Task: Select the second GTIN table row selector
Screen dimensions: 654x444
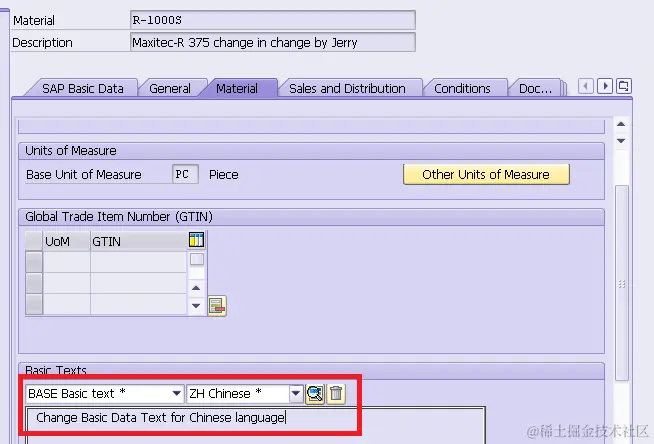Action: [34, 283]
